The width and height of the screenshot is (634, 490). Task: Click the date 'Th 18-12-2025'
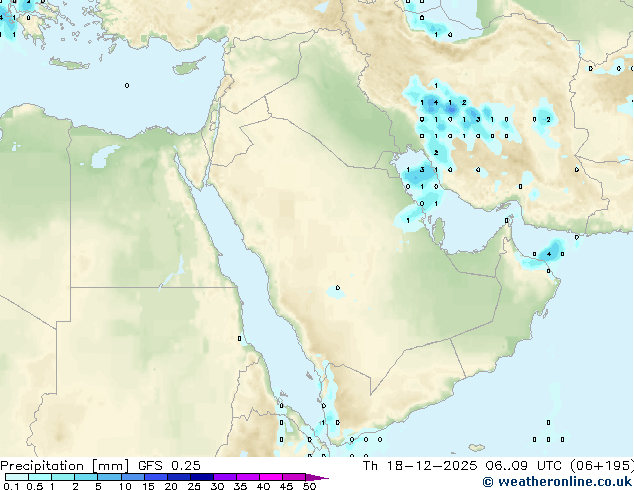pyautogui.click(x=420, y=466)
